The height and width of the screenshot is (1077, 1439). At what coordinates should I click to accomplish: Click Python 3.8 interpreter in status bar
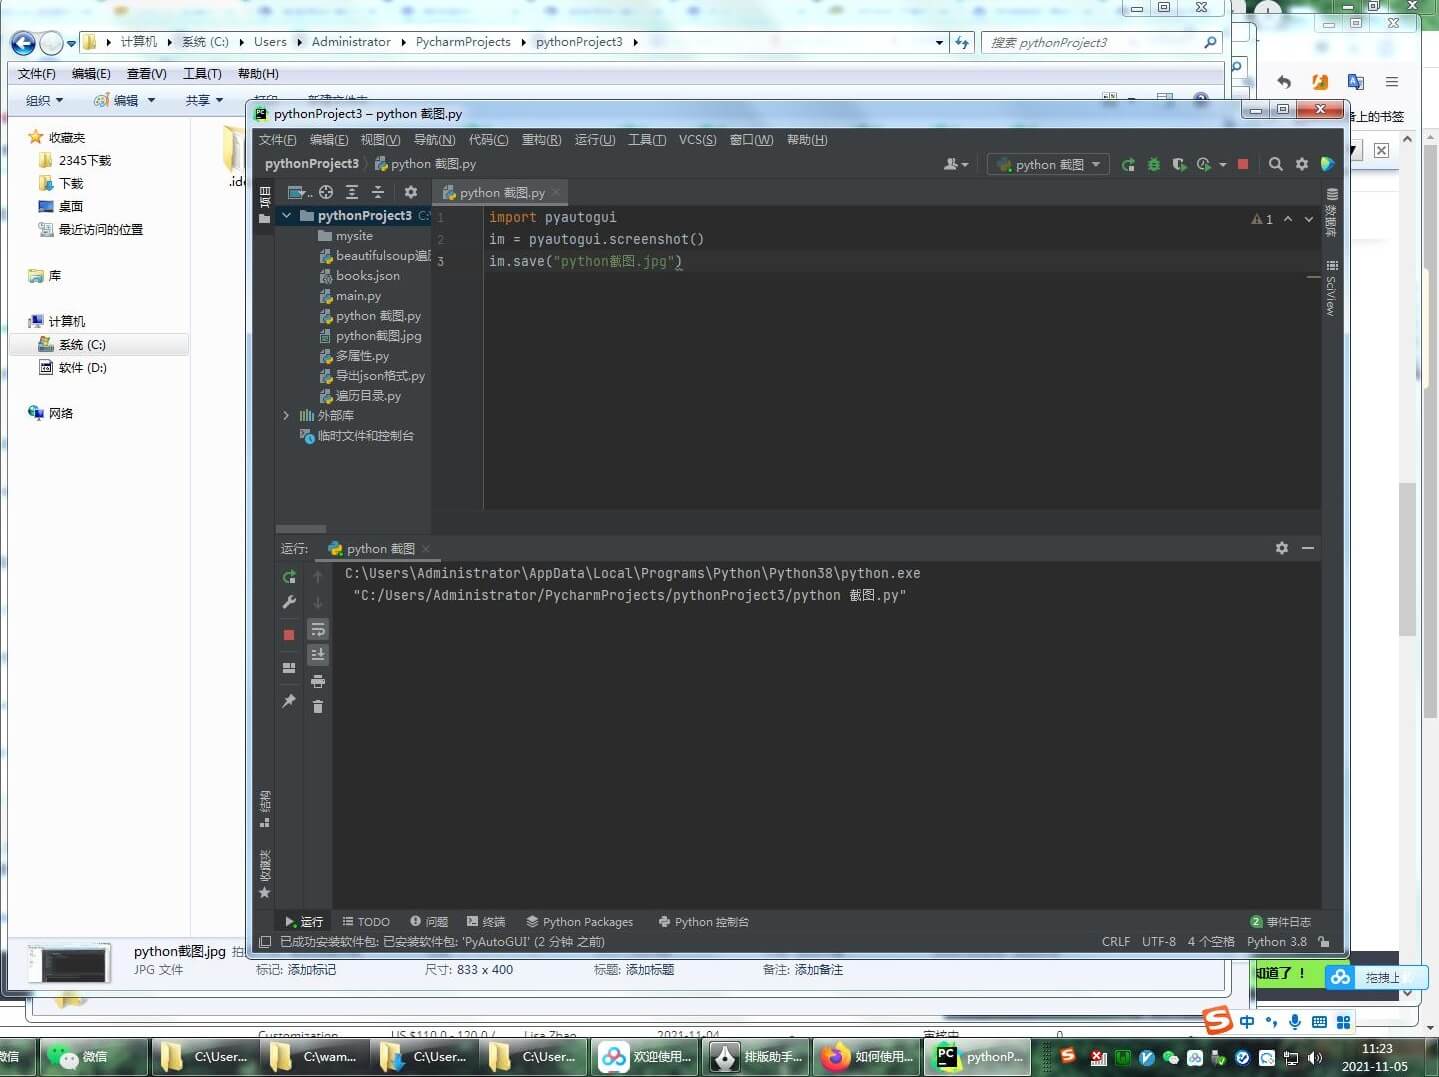(x=1277, y=942)
